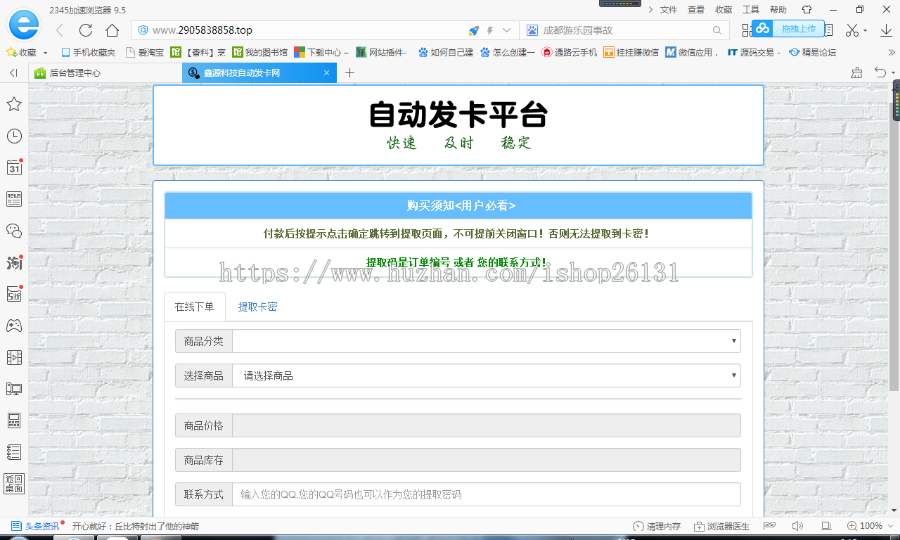Viewport: 900px width, 540px height.
Task: Open the 文件 menu
Action: [668, 9]
